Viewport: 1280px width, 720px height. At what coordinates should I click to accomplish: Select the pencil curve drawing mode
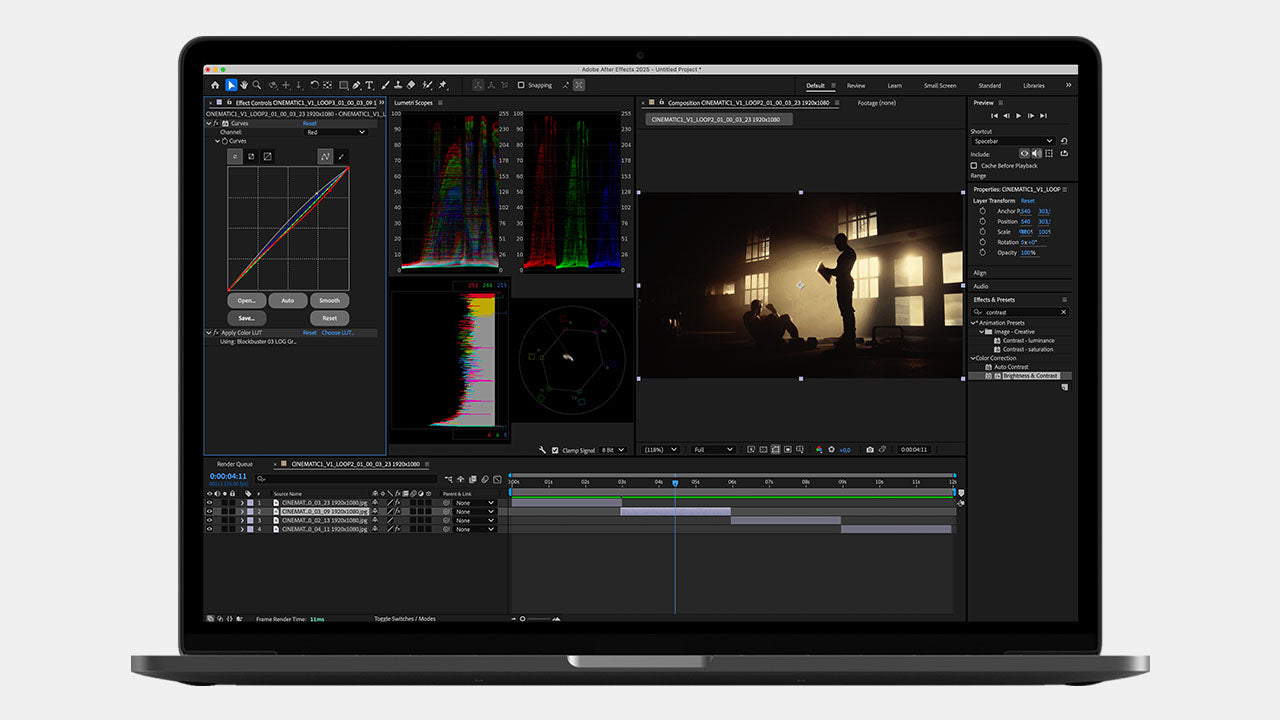coord(341,156)
